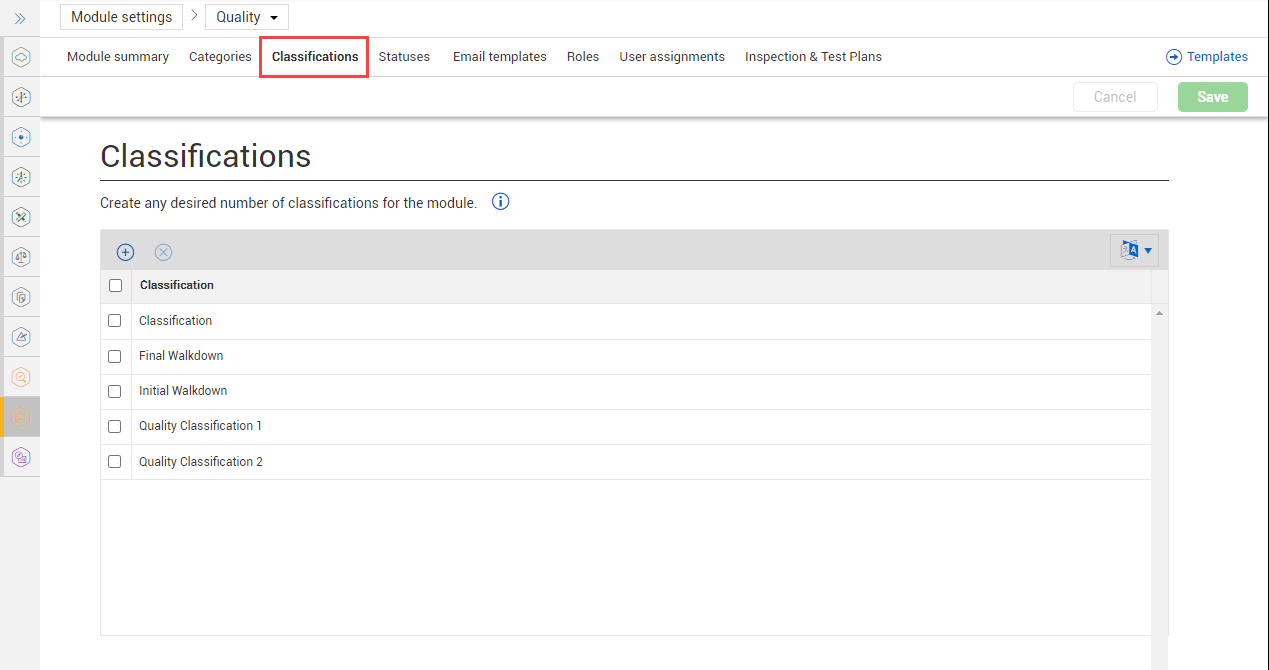Check the Final Walkdown row checkbox

tap(115, 356)
